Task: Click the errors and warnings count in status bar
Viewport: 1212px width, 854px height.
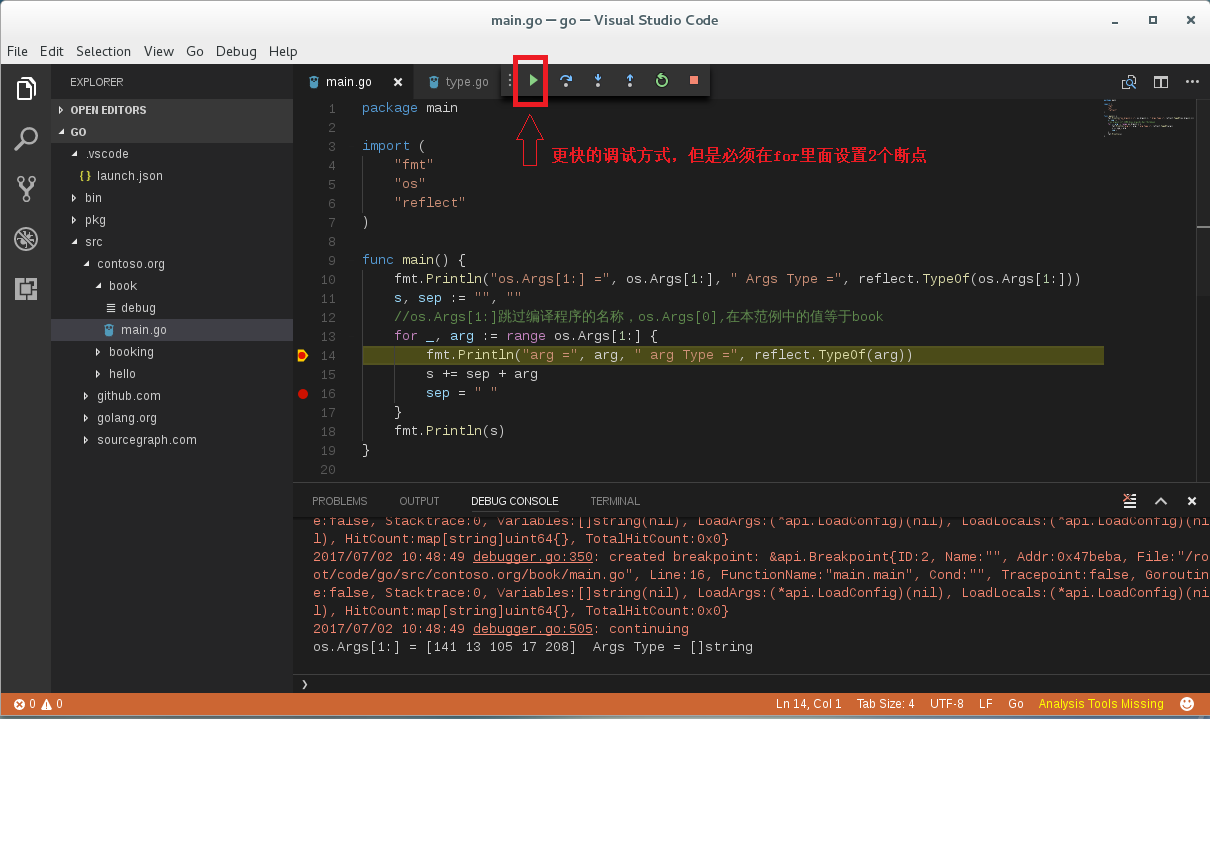Action: (38, 704)
